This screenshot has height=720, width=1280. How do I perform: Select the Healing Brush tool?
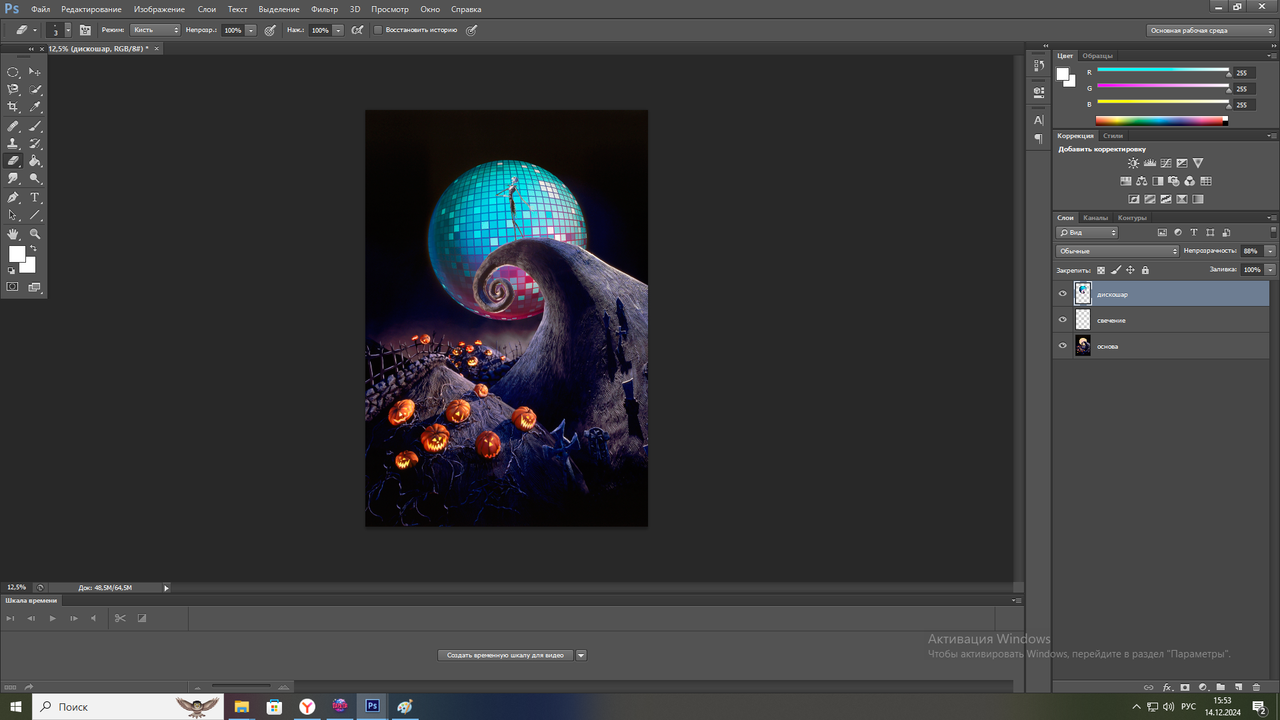(13, 126)
